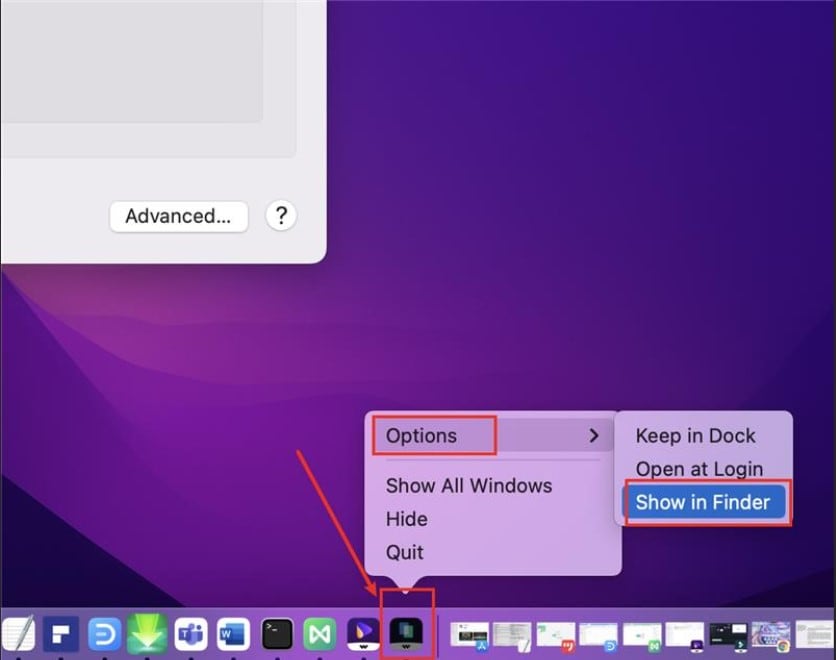Screen dimensions: 836x660
Task: Choose Show in Finder
Action: click(x=703, y=502)
